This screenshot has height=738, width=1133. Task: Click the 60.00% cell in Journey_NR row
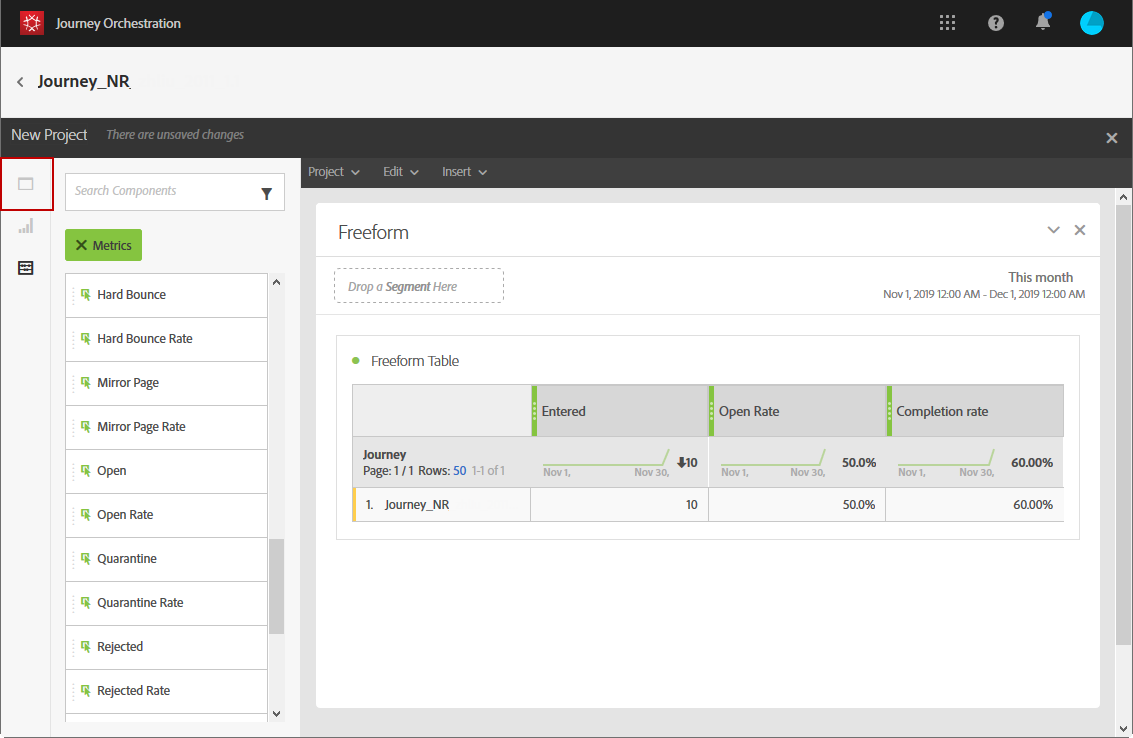pos(975,505)
